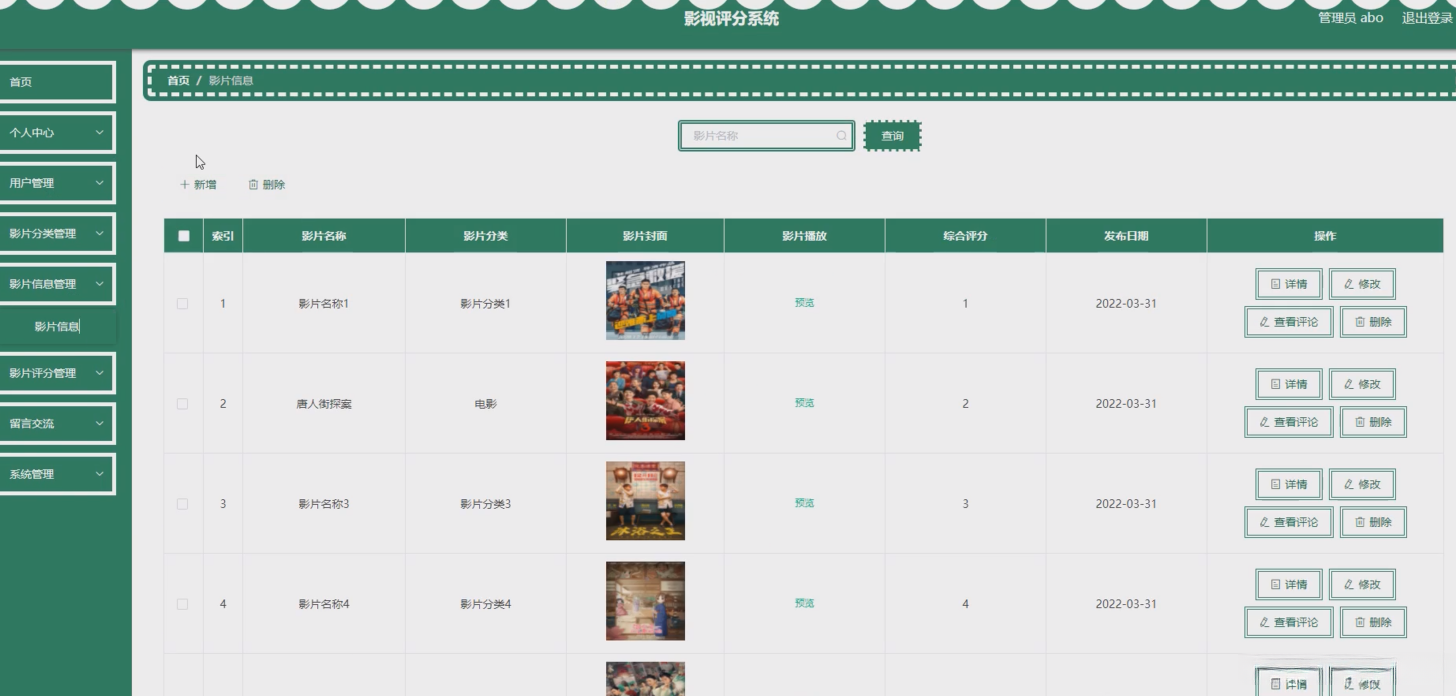Screen dimensions: 1456x696
Task: Collapse the 影片信息管理 sidebar menu
Action: click(x=56, y=284)
